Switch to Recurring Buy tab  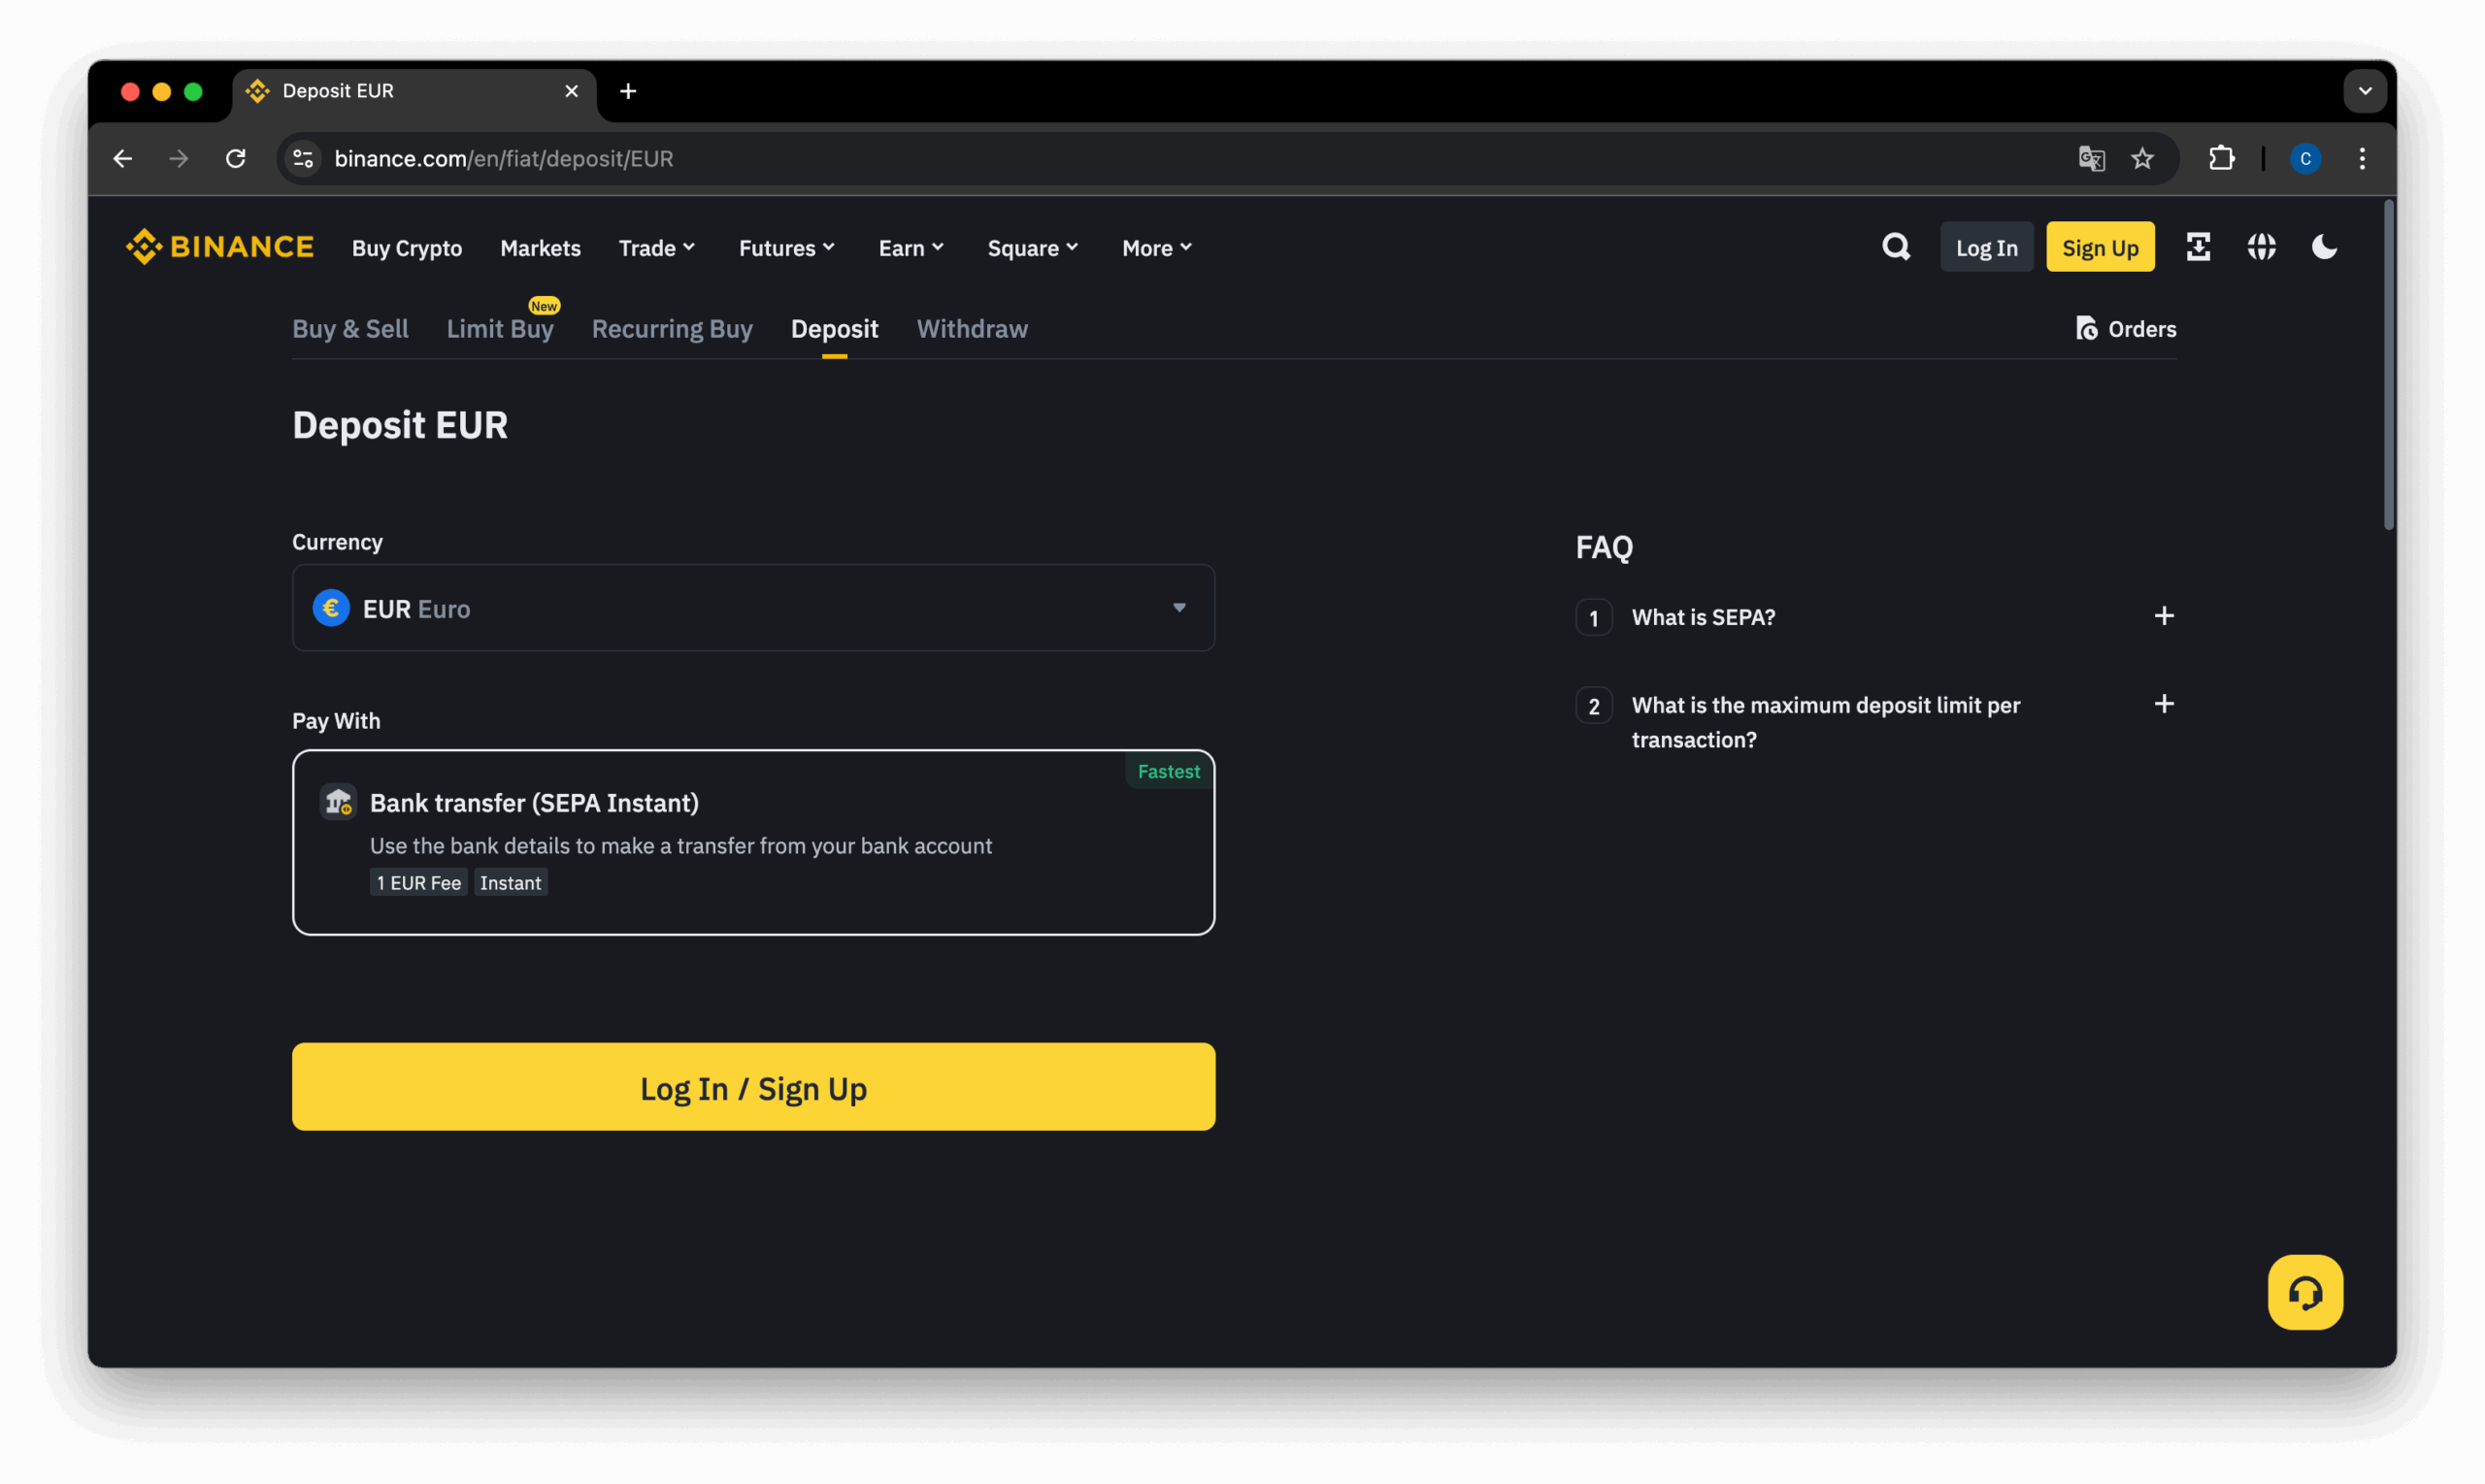coord(672,328)
